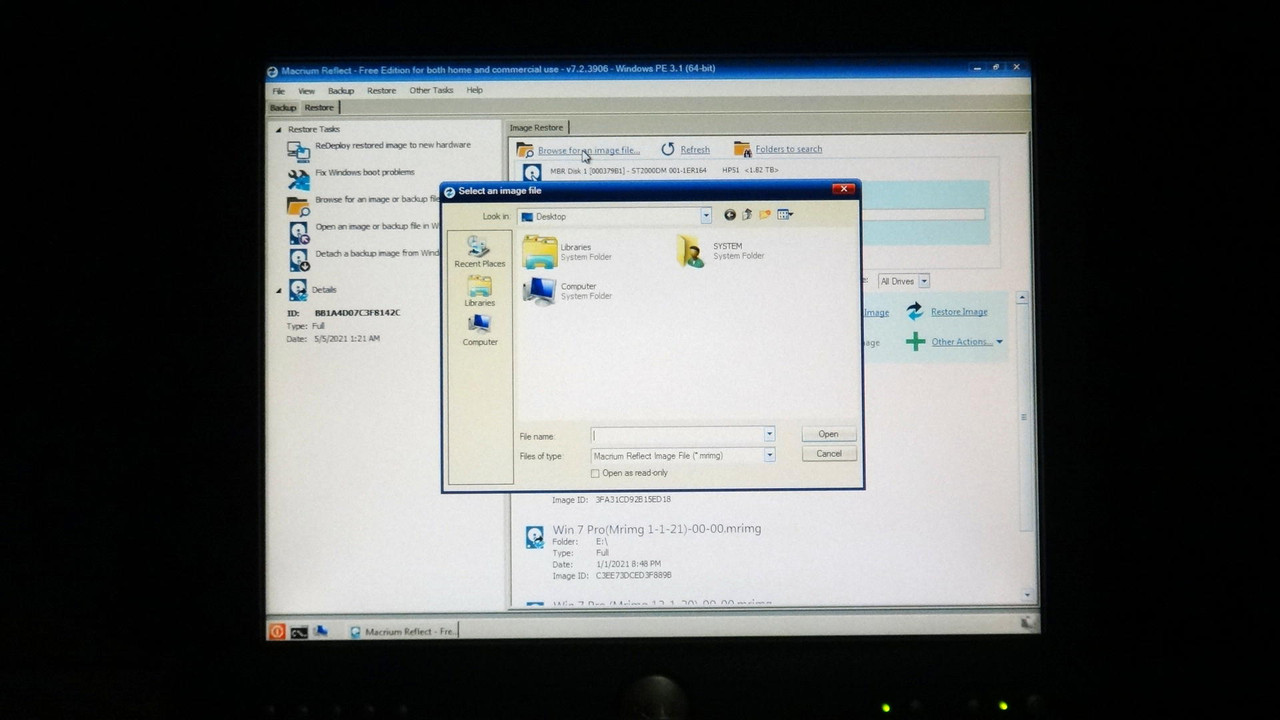
Task: Create new folder via dialog toolbar icon
Action: [x=765, y=215]
